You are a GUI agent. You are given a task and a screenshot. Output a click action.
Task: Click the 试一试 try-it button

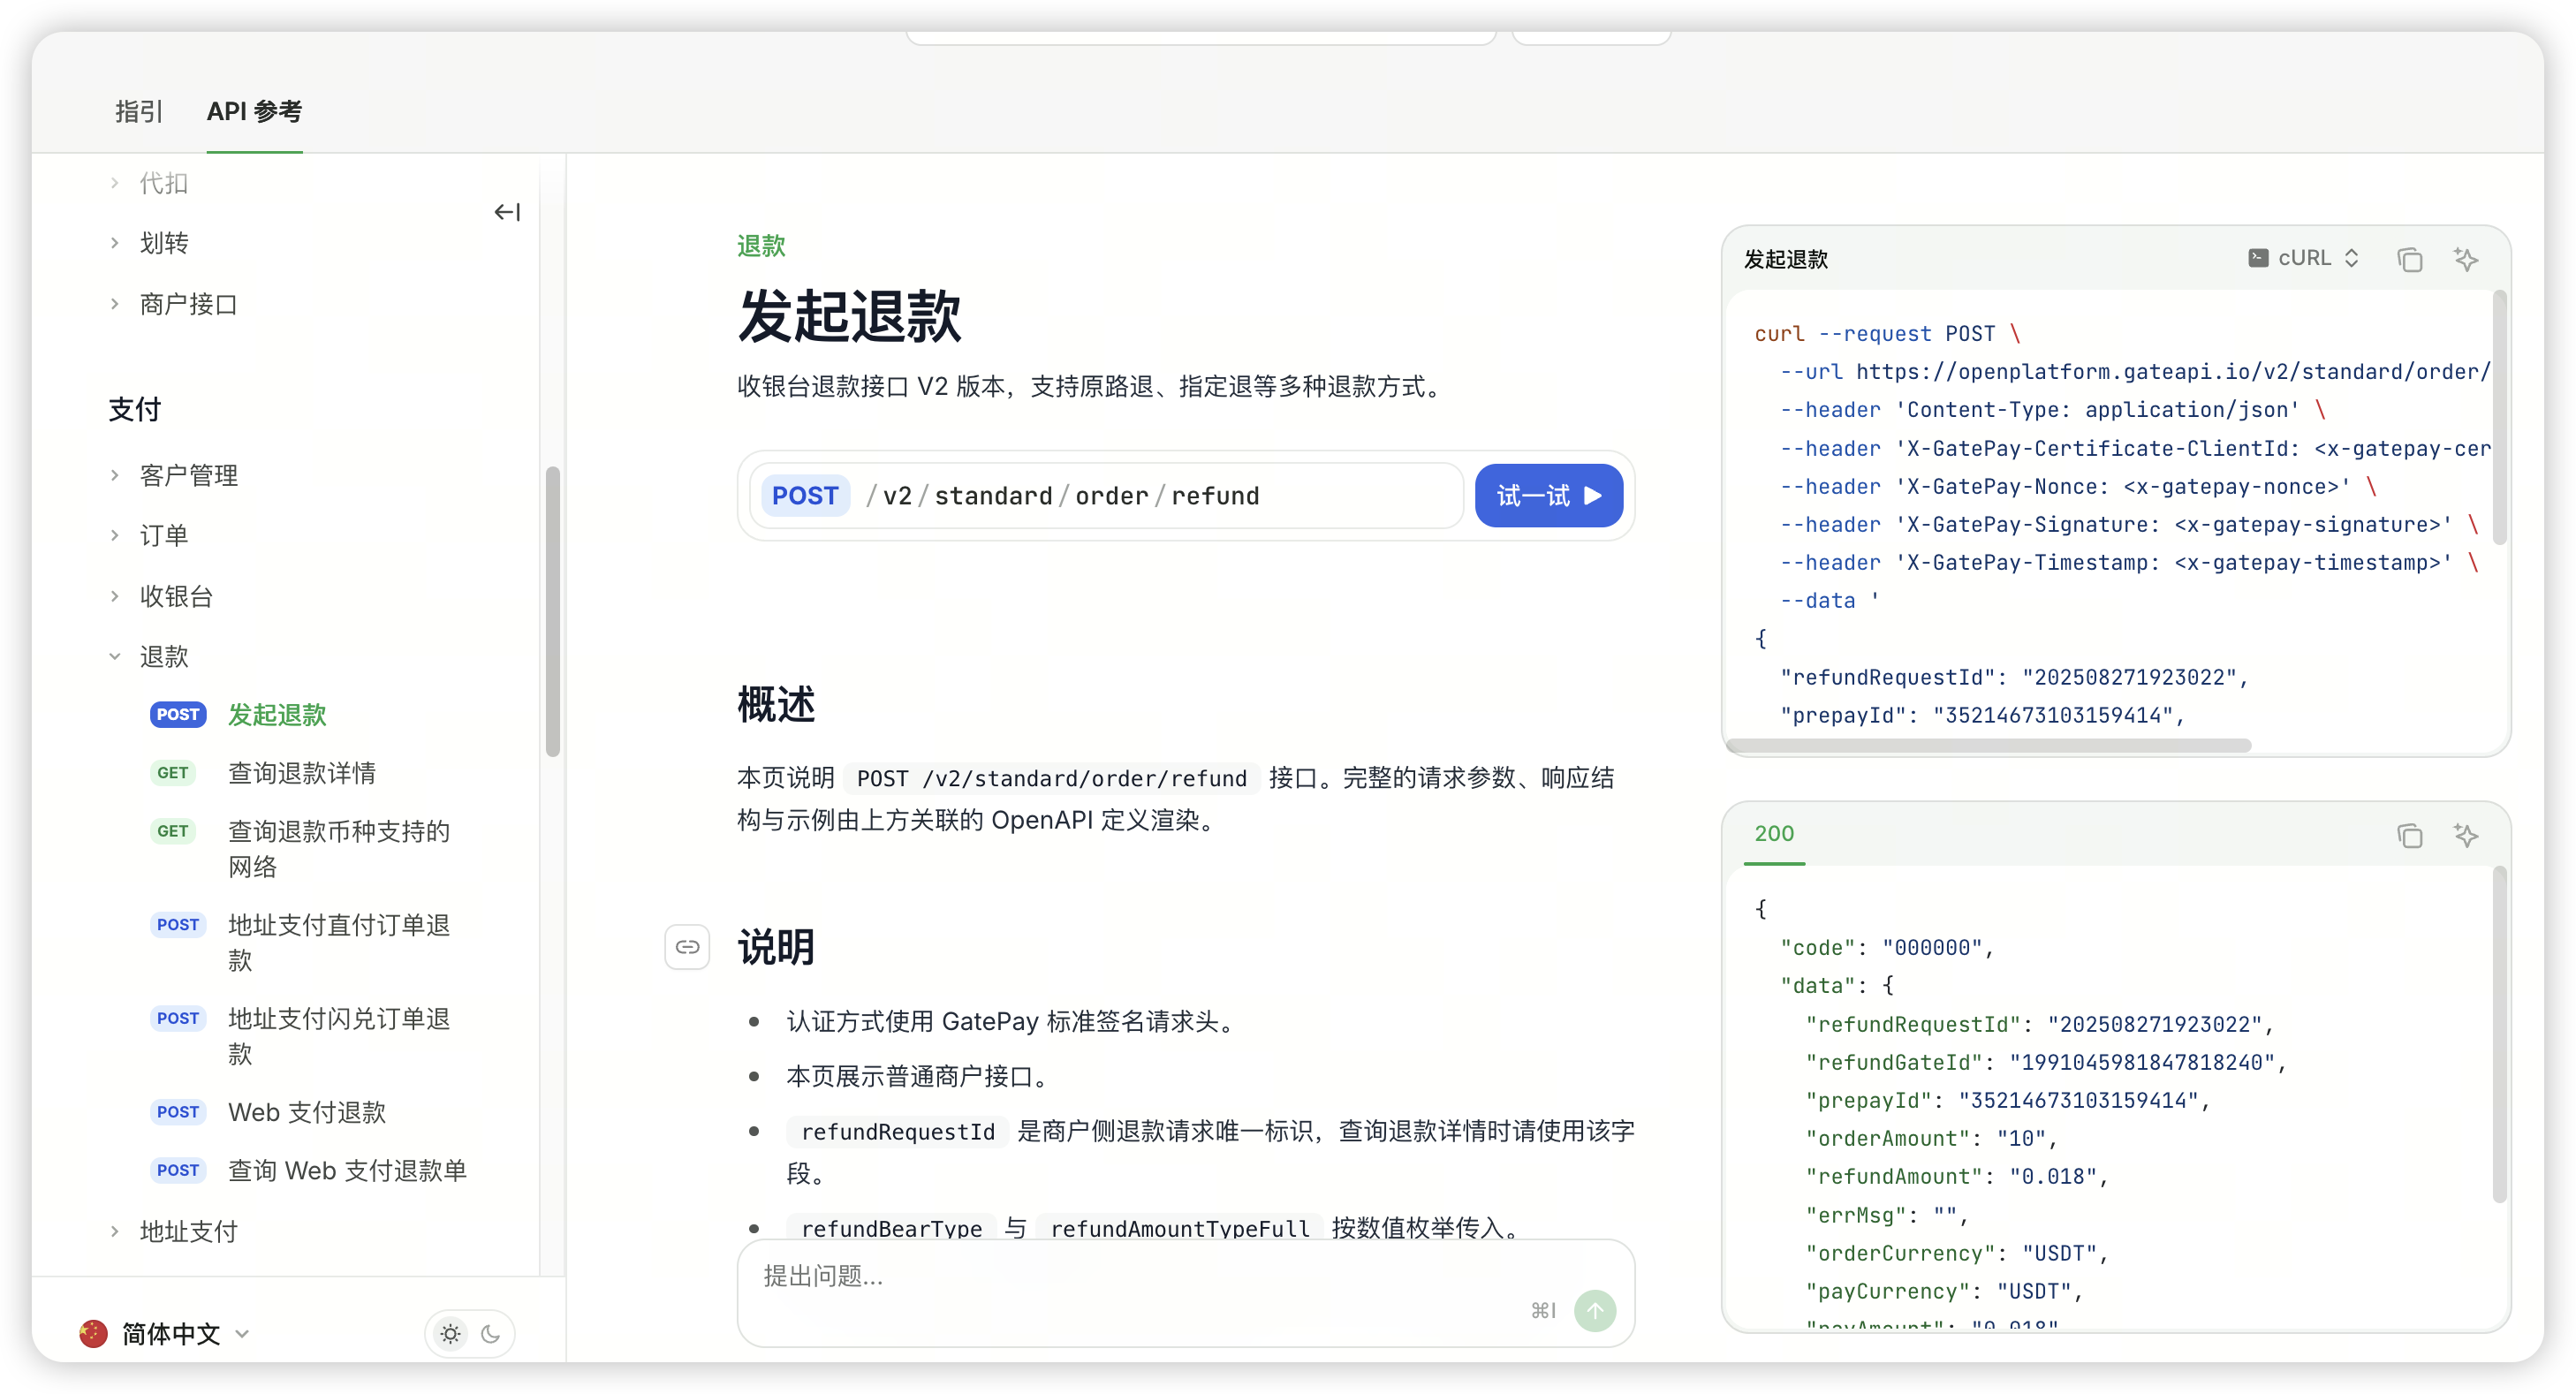pos(1548,496)
